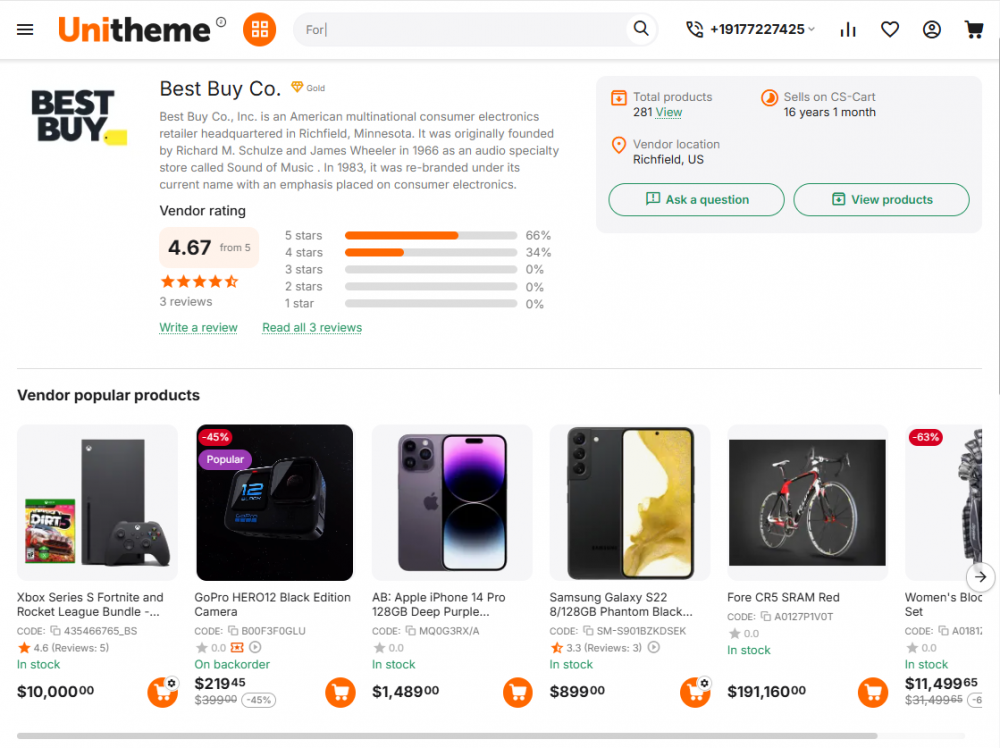Click Write a review link
The image size is (1000, 748).
coord(198,328)
